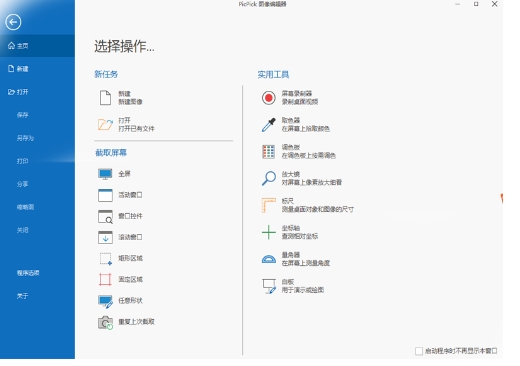The image size is (520, 366).
Task: Select 矩形区域 rectangular region capture
Action: coord(120,258)
